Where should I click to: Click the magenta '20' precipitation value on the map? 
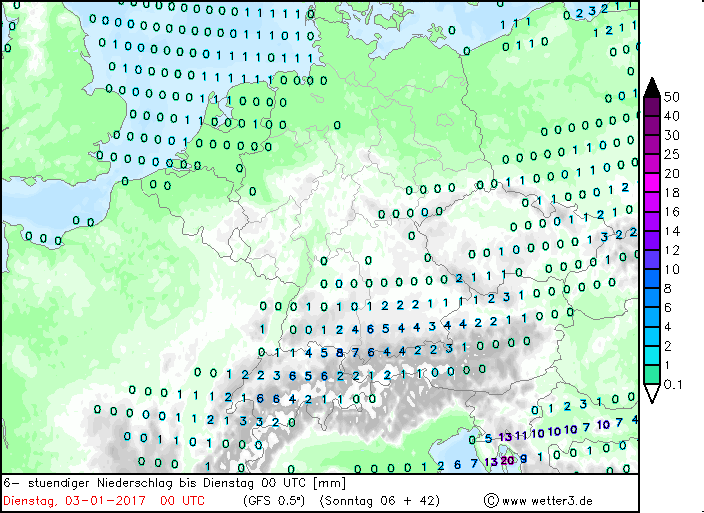[507, 460]
